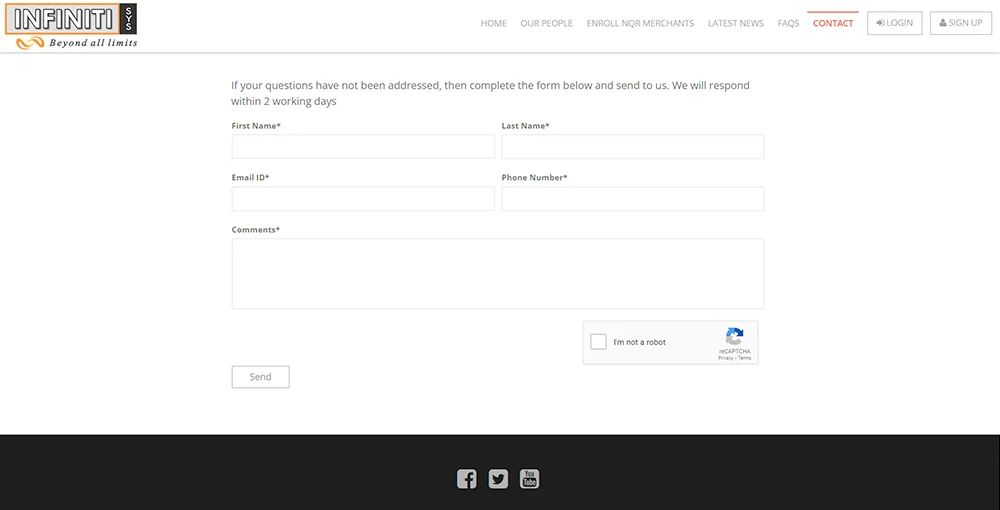Open the Twitter icon in footer

498,479
